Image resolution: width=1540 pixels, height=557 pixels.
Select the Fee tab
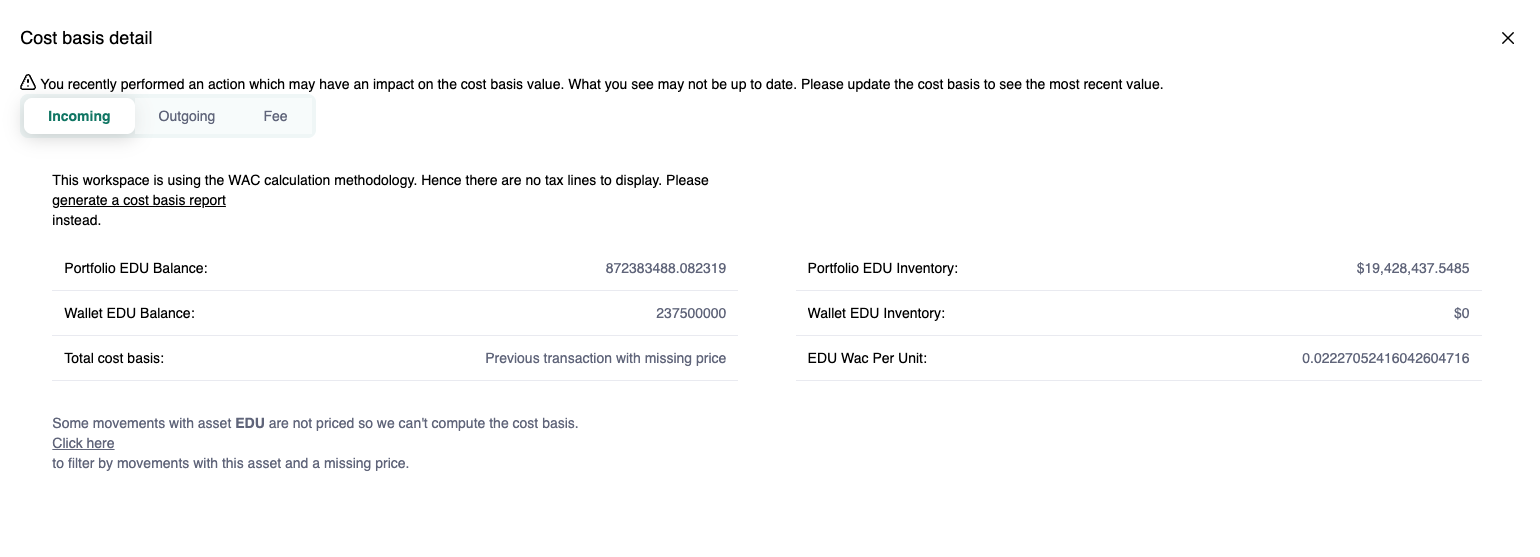click(275, 116)
